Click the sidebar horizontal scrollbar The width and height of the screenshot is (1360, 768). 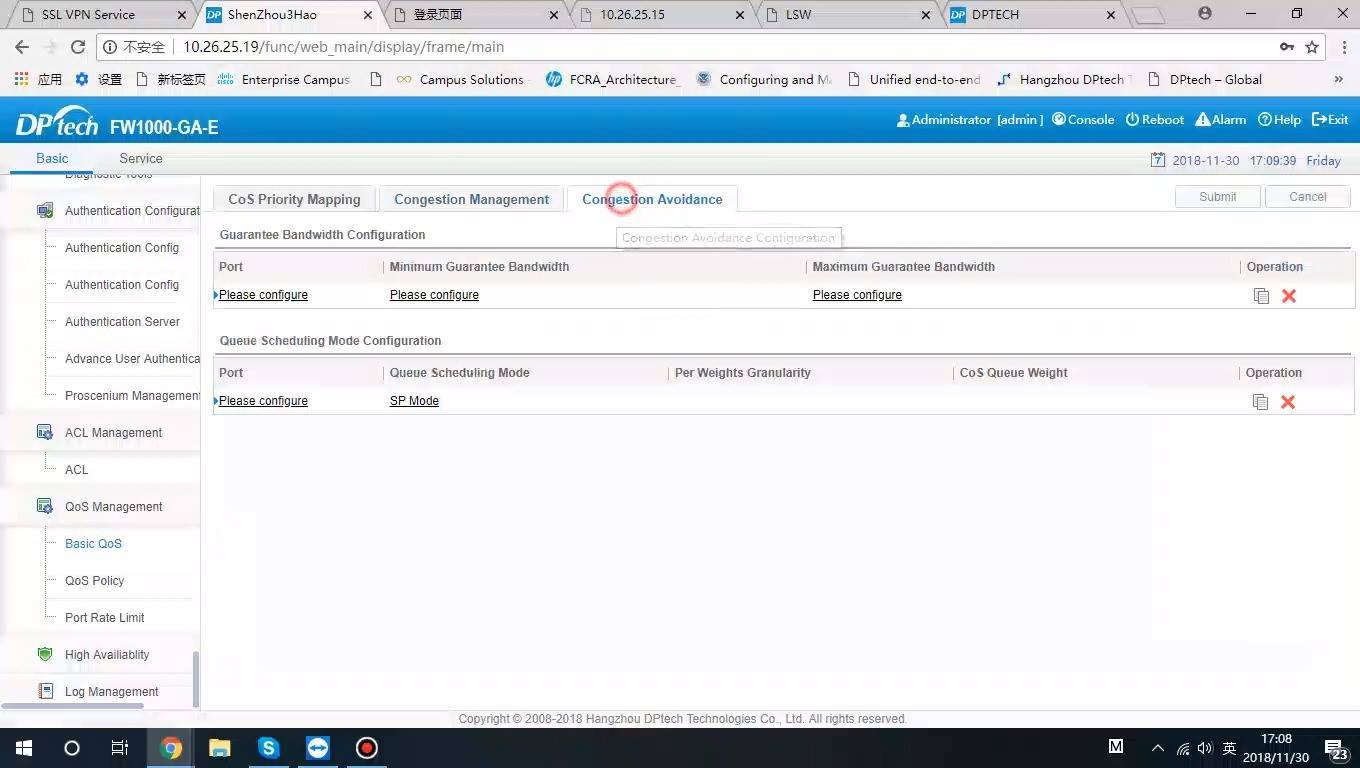[x=72, y=706]
